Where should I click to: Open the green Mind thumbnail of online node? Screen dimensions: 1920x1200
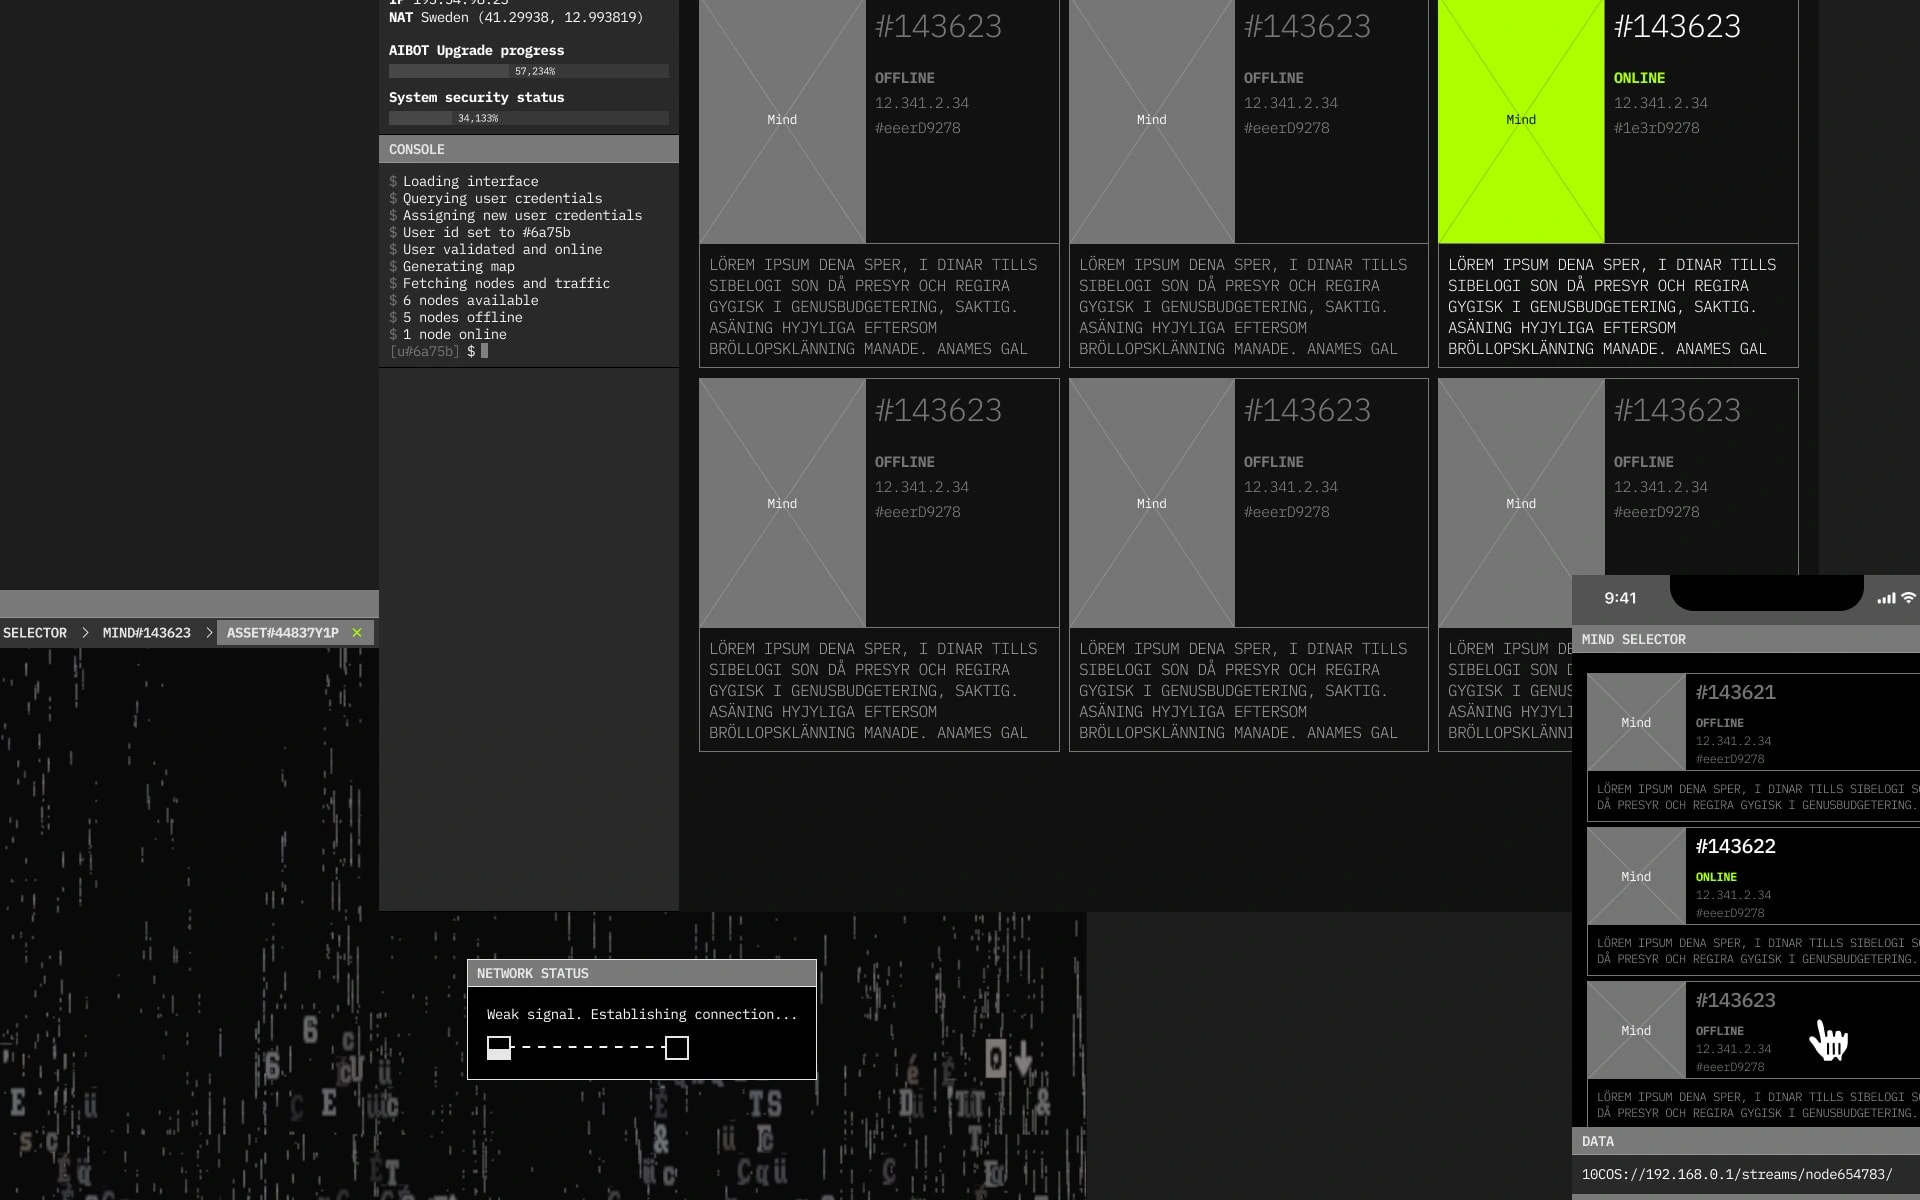point(1521,120)
